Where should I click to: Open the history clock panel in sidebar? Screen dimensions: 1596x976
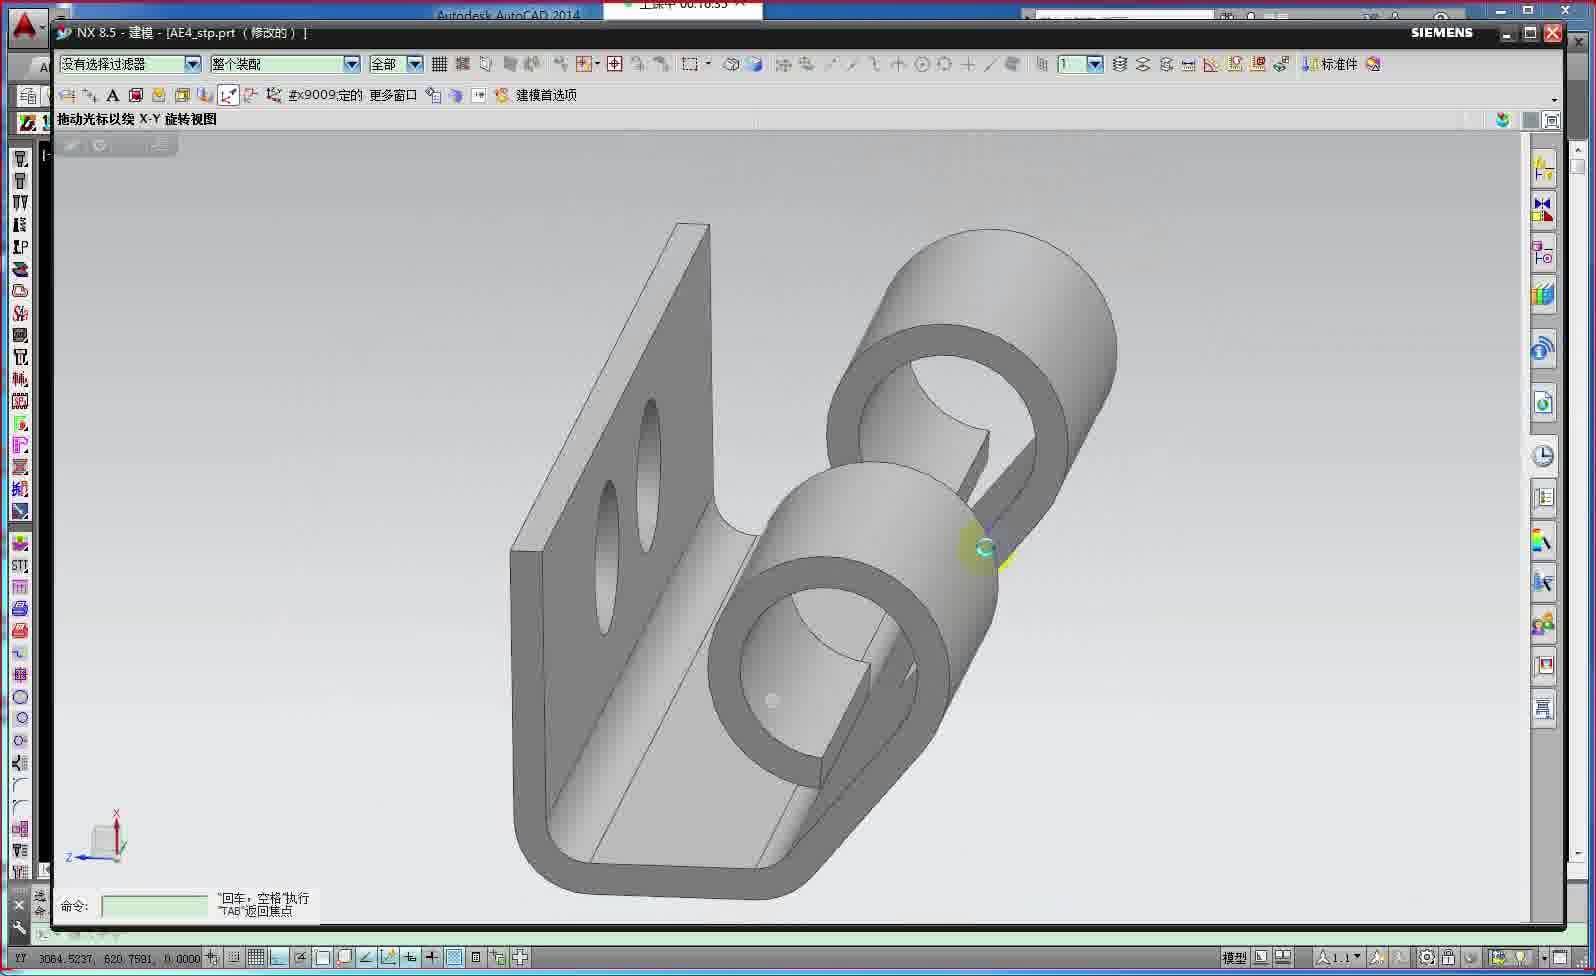point(1543,456)
